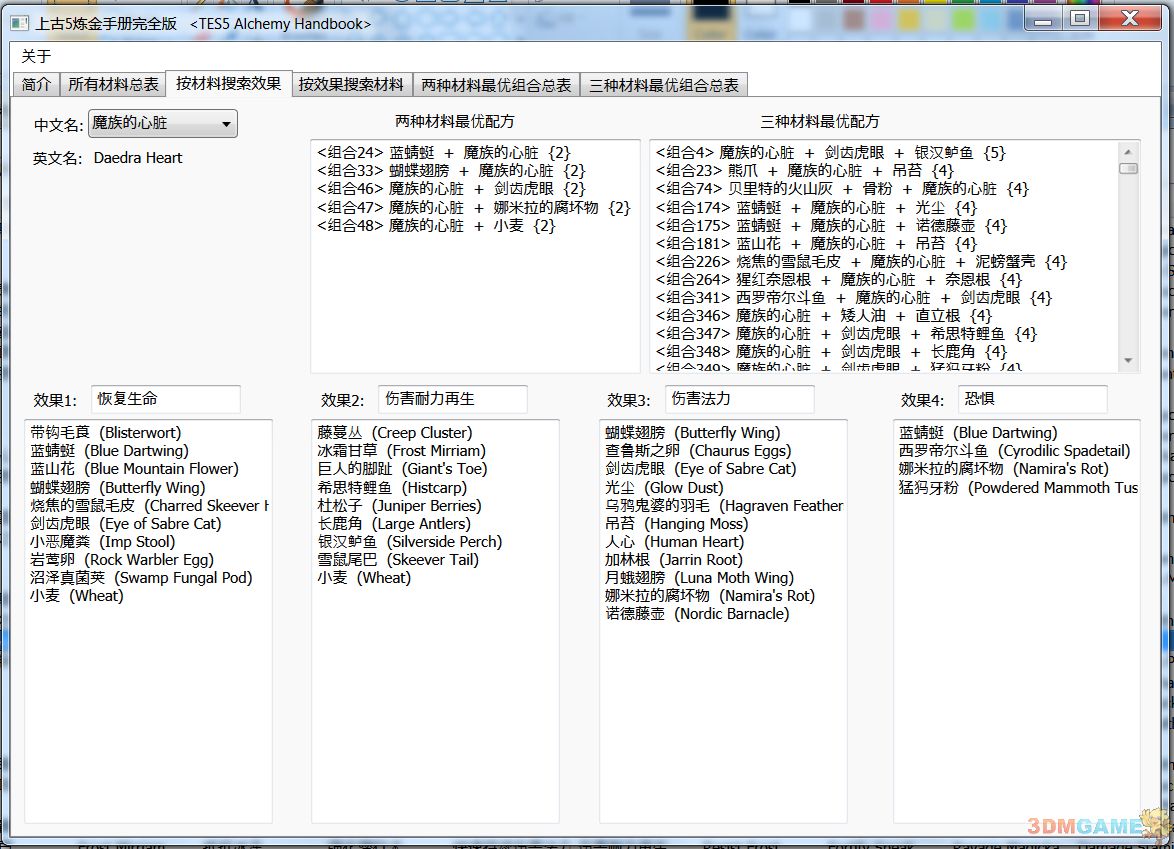This screenshot has width=1174, height=849.
Task: Select 乌鸦鬼婆的羽毛 (Hagraven Feather)
Action: click(724, 505)
